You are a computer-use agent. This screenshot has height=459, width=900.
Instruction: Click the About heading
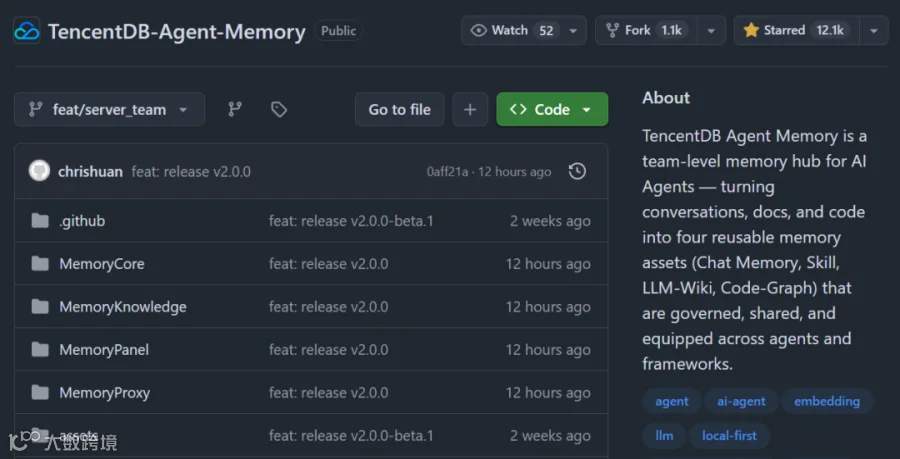(666, 98)
